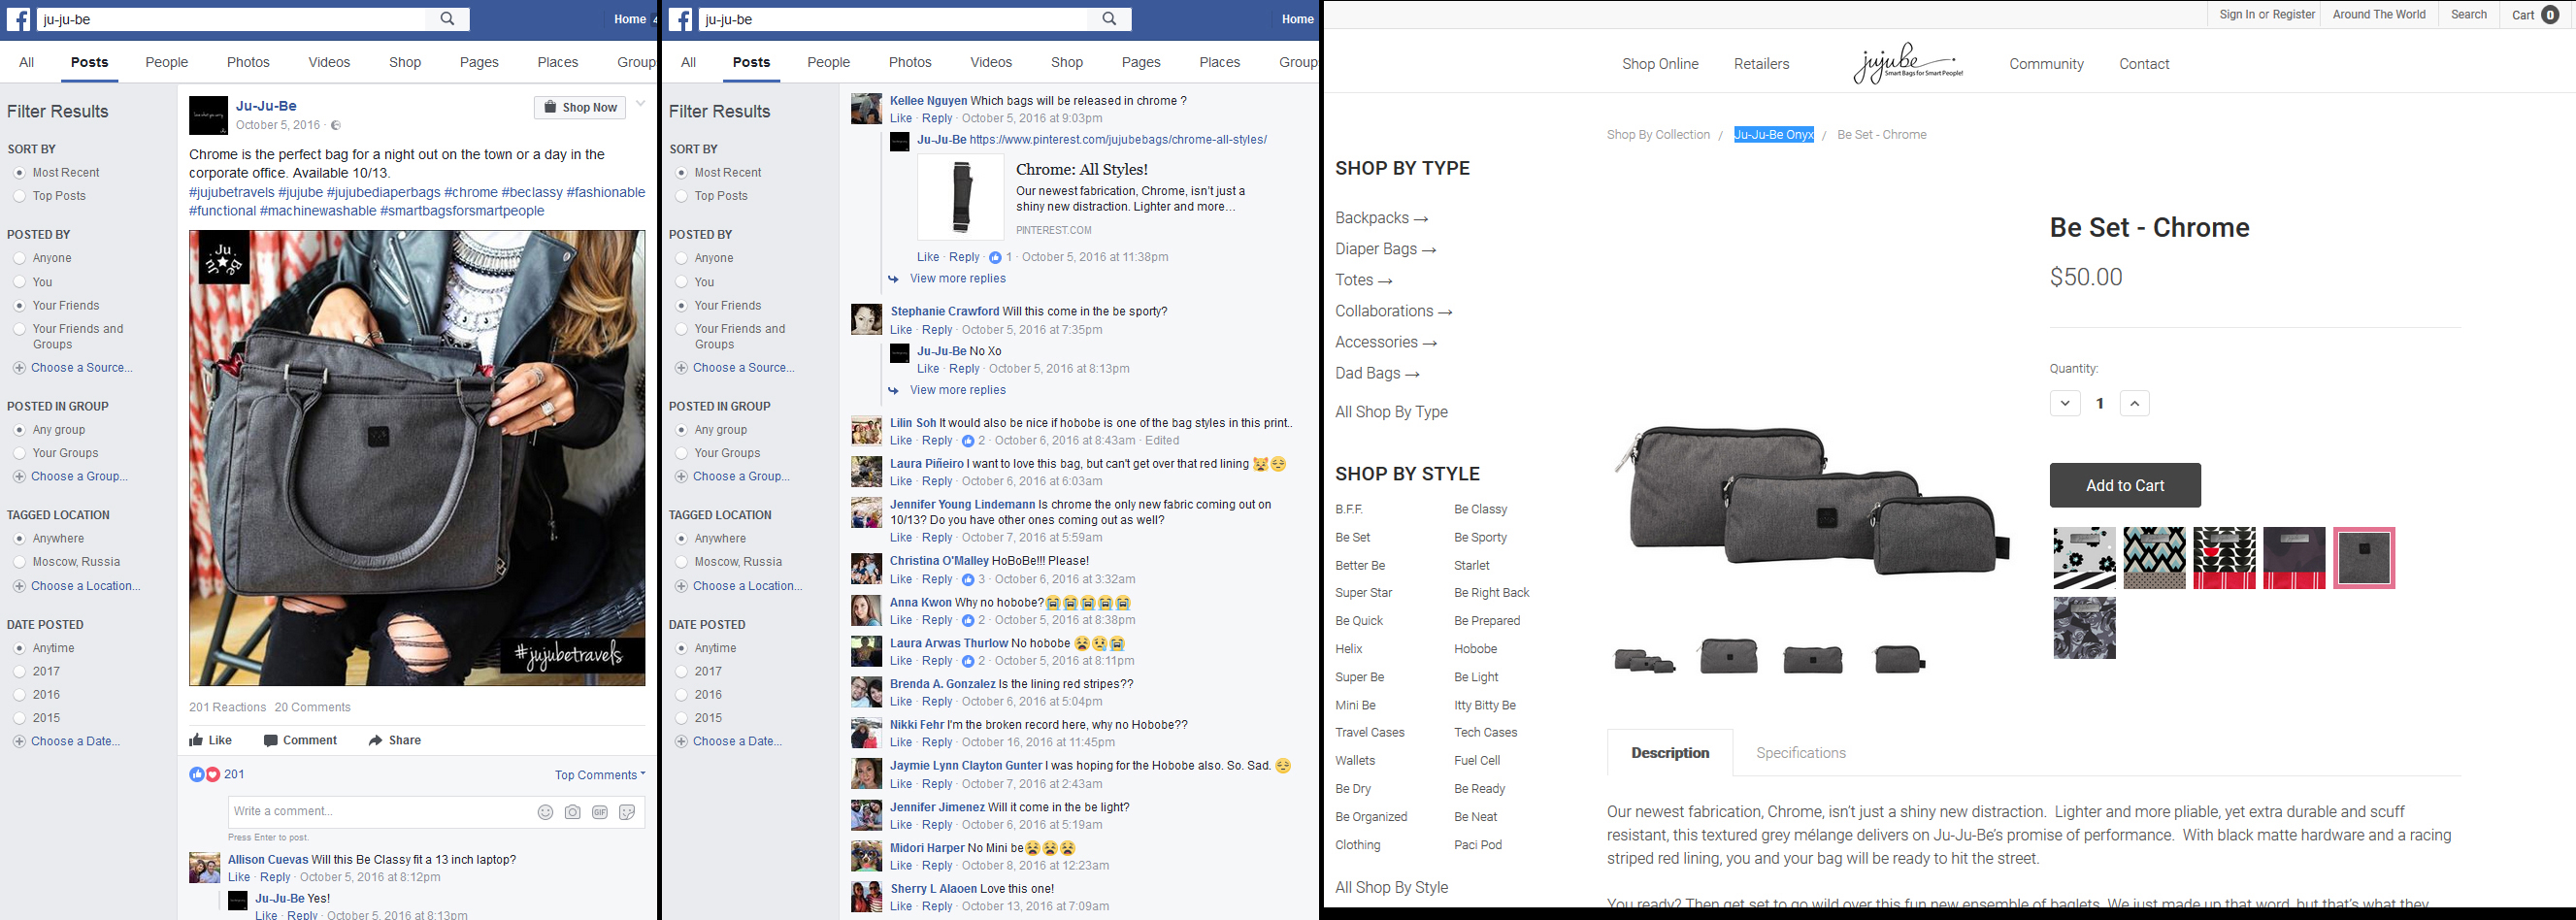Open the Pinterest chrome-all-styles link
The image size is (2576, 920).
[1118, 140]
